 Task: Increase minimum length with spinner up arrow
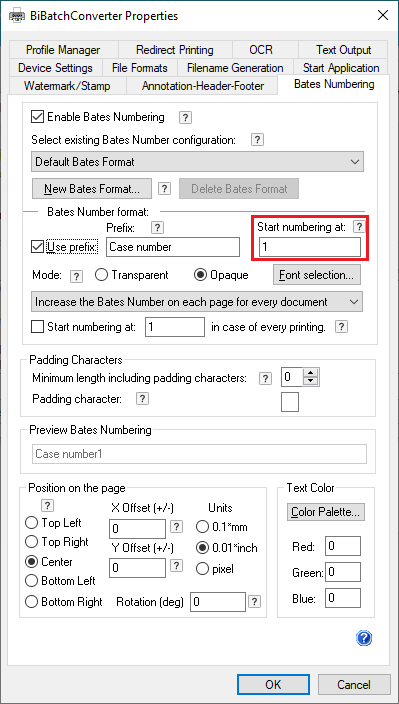(311, 373)
